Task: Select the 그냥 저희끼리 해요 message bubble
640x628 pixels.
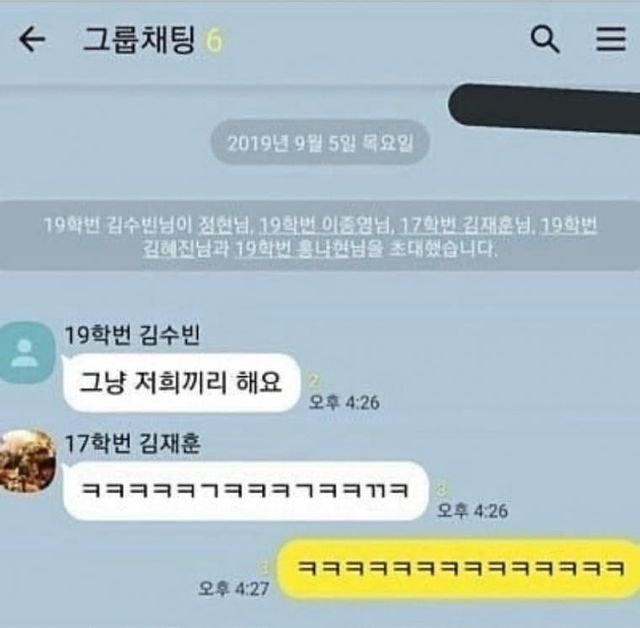Action: [182, 383]
